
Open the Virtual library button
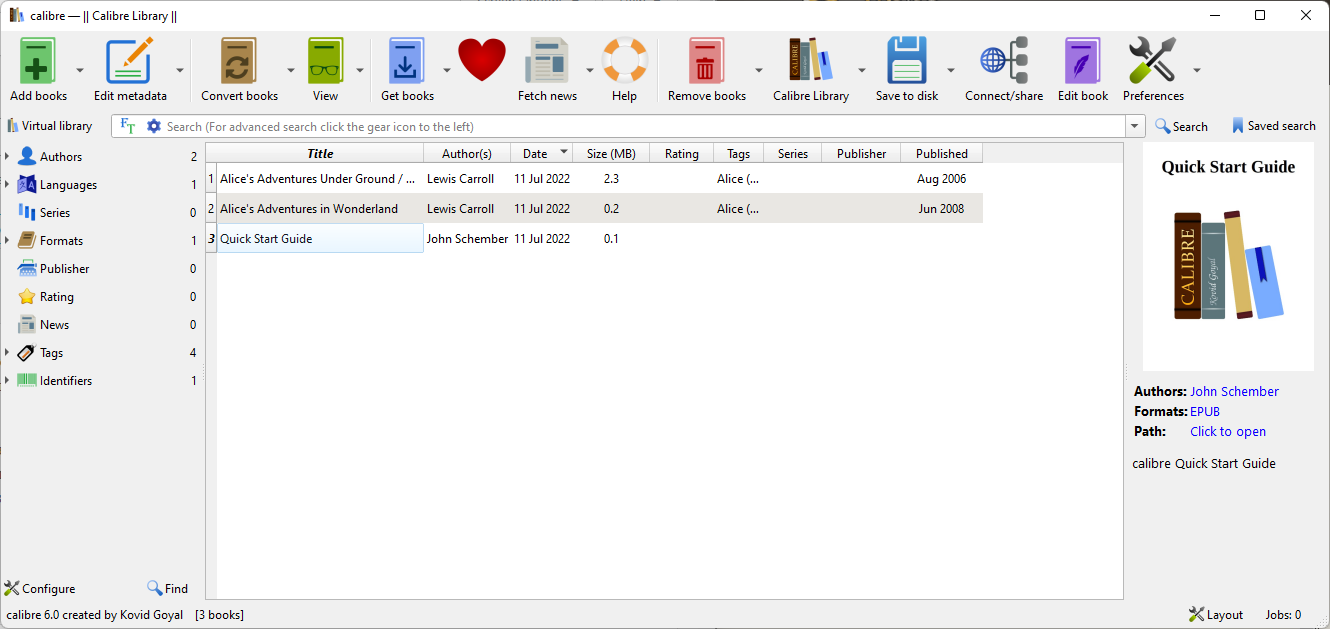pos(50,126)
